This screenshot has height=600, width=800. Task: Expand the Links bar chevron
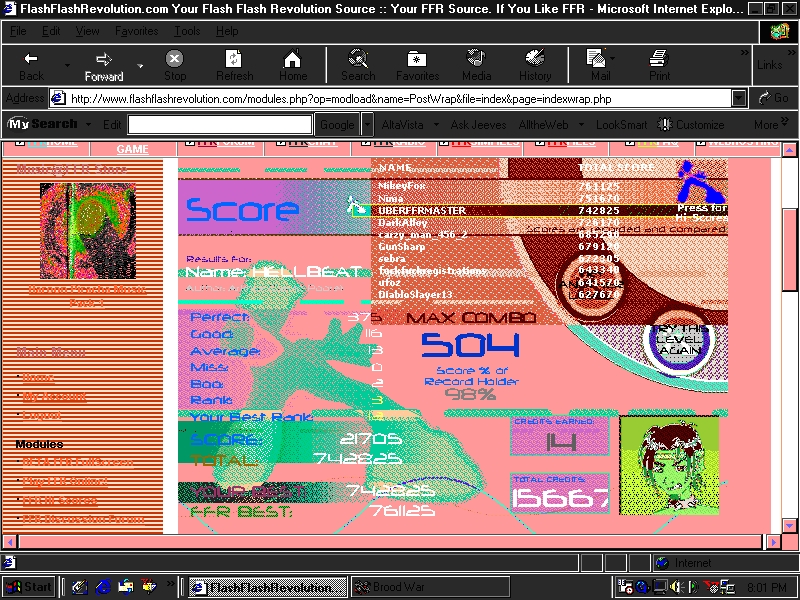pos(791,53)
